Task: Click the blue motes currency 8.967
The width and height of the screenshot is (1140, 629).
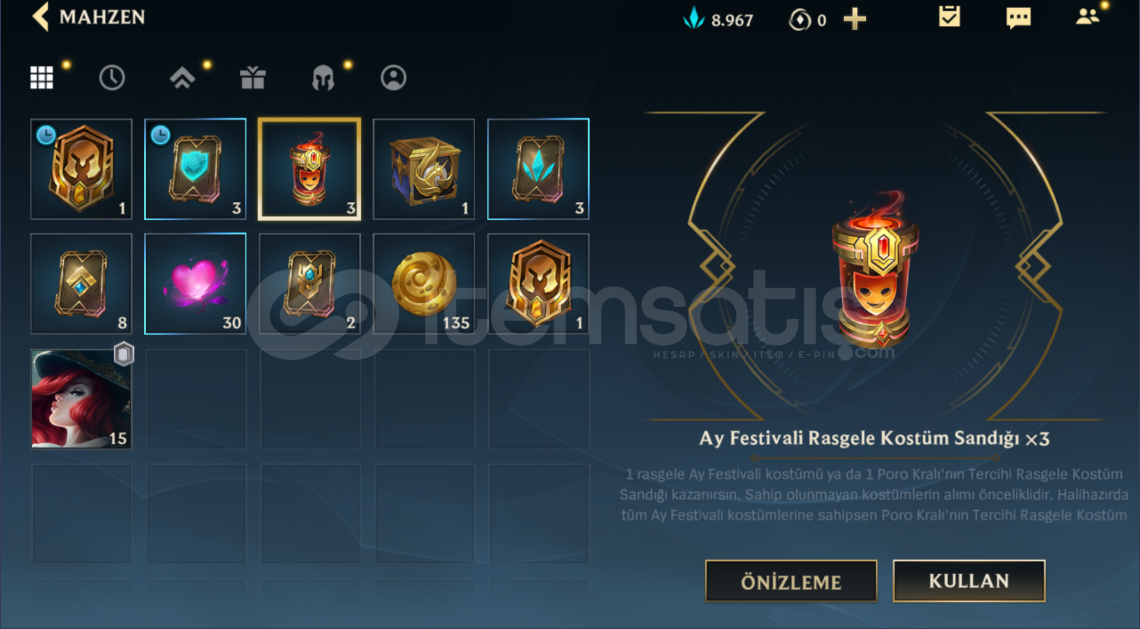Action: click(718, 20)
